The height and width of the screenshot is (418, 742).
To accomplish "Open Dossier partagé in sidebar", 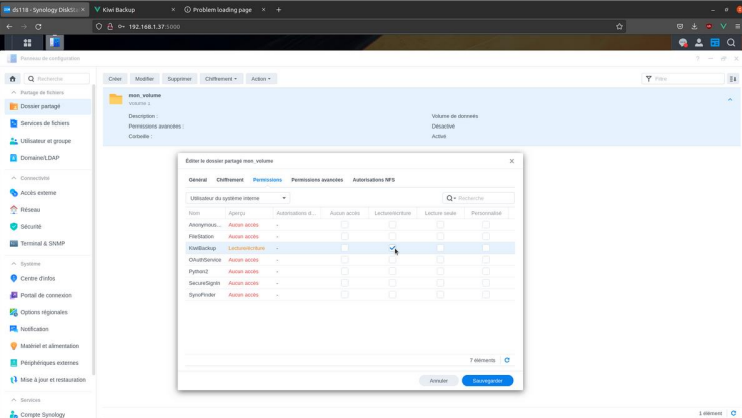I will coord(47,106).
